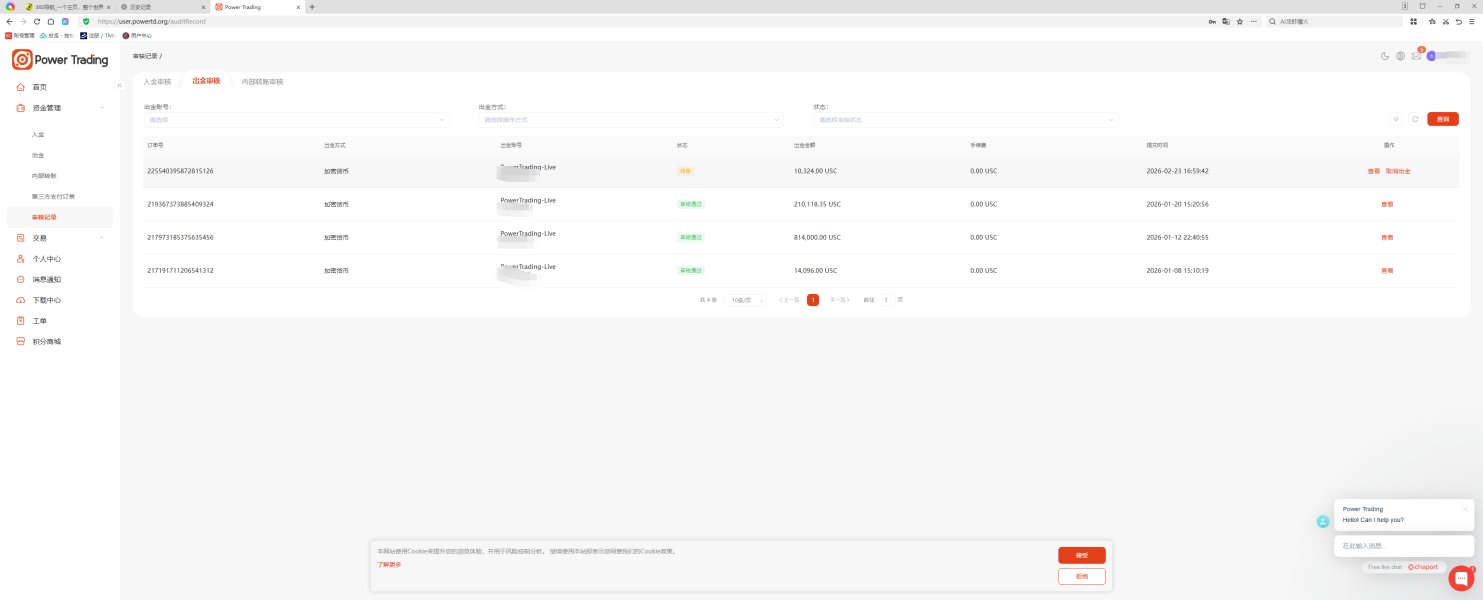
Task: Expand more filters with the double-chevron icon
Action: [1396, 119]
